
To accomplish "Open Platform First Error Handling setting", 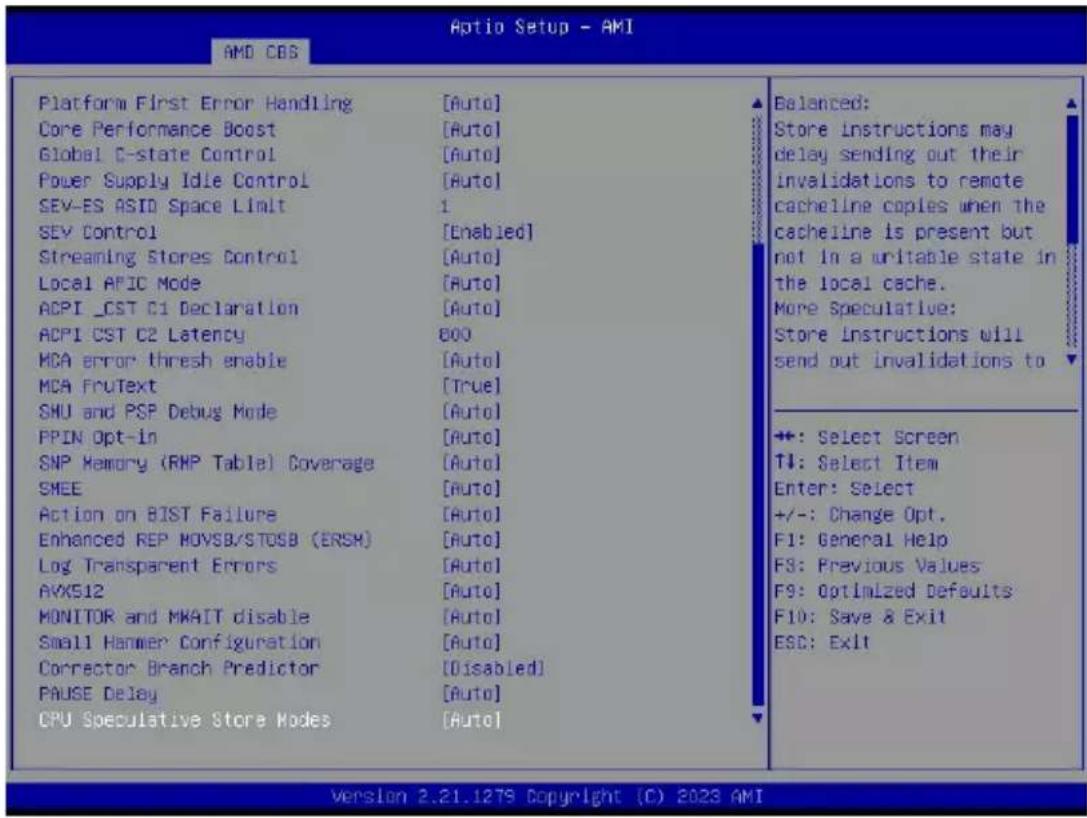I will (195, 104).
